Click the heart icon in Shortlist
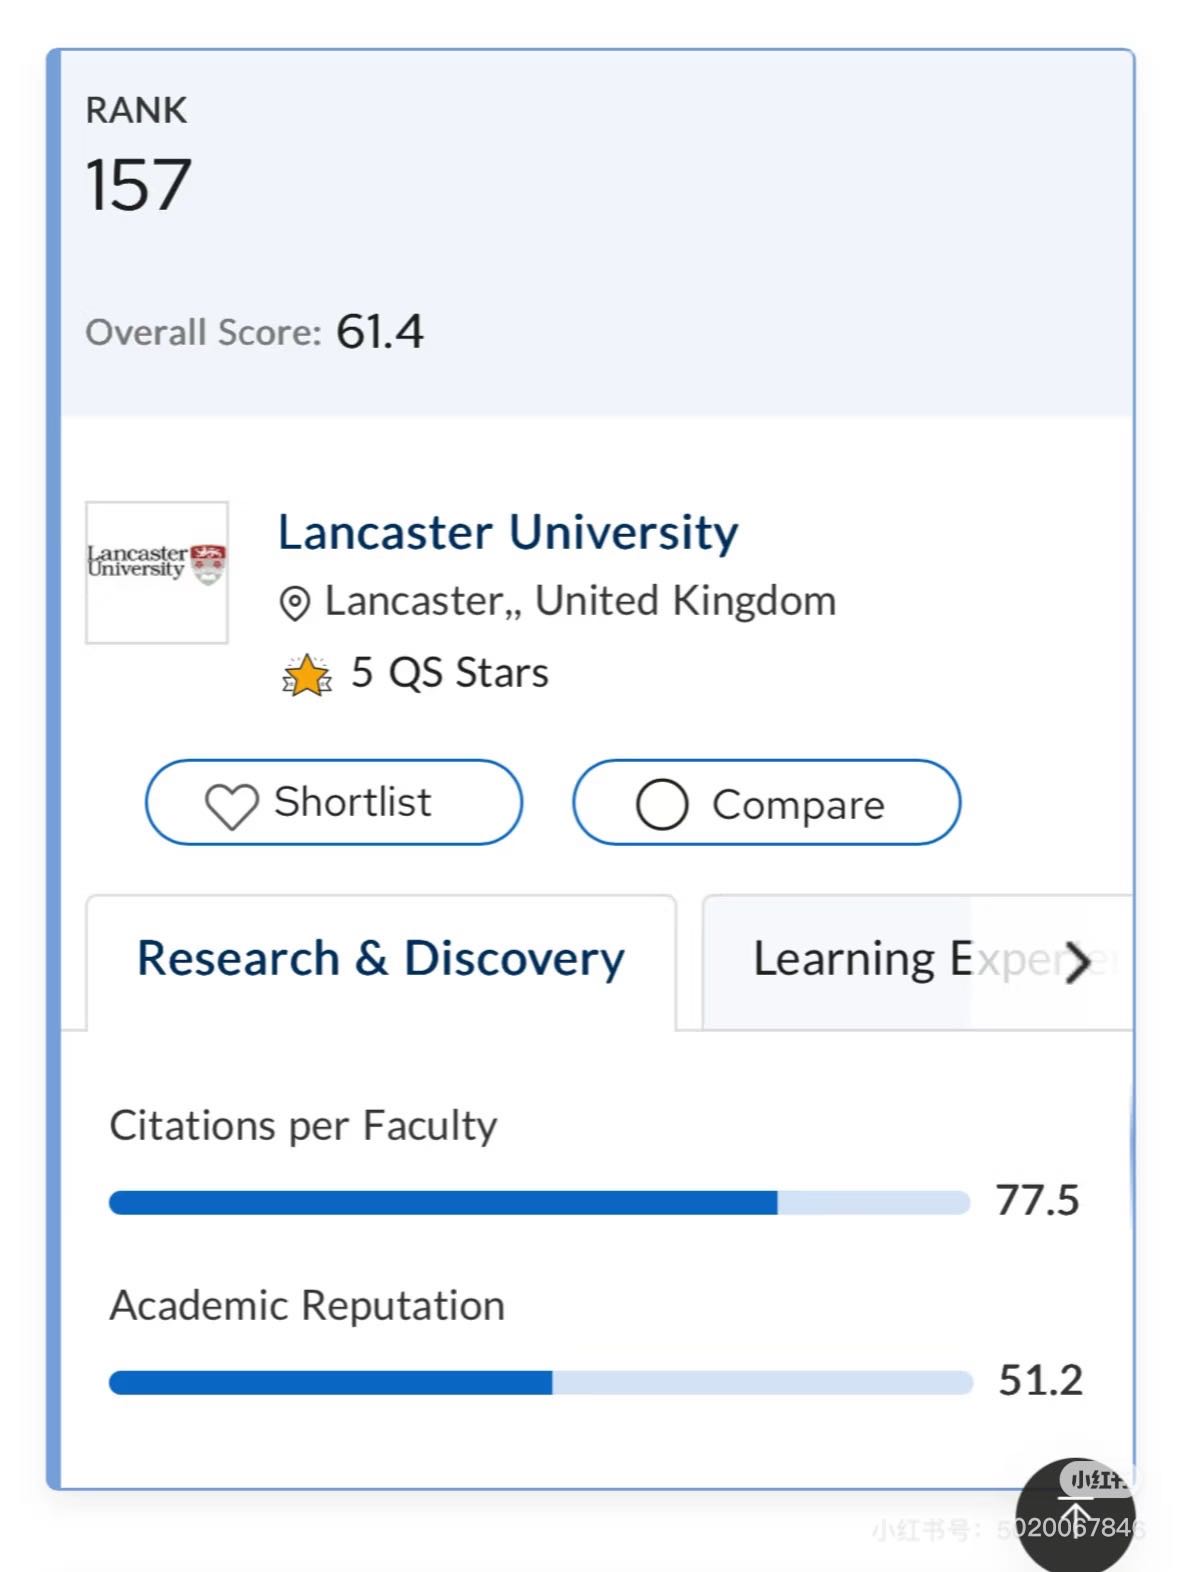The width and height of the screenshot is (1180, 1572). (232, 805)
